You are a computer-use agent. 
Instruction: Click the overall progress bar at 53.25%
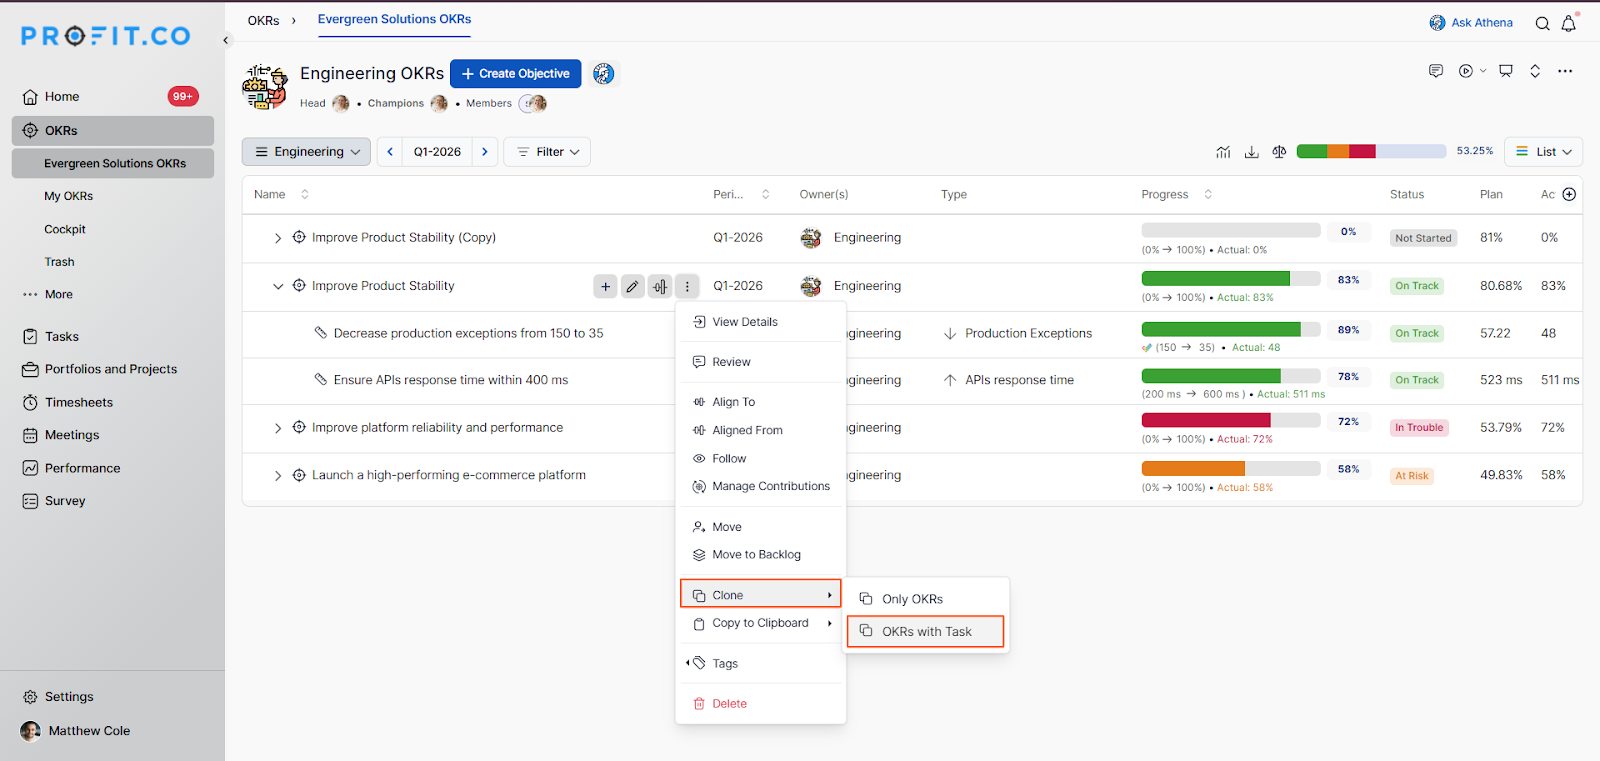point(1370,152)
